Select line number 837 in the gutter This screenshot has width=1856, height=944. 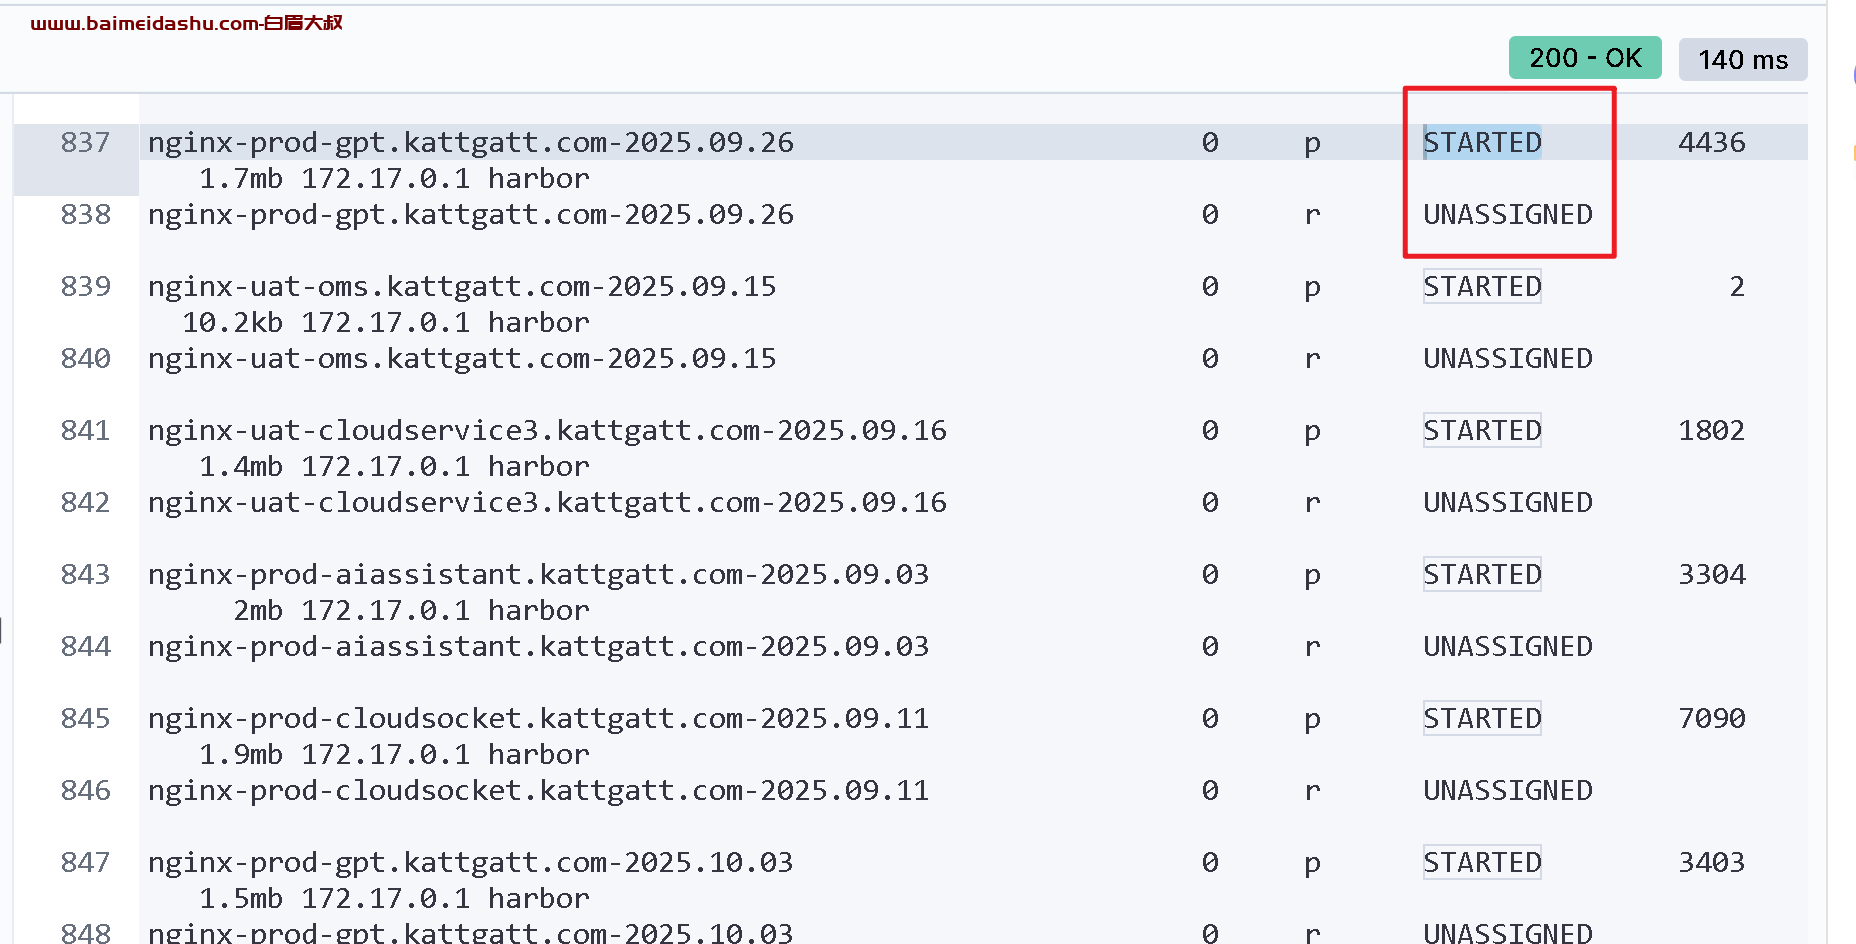[85, 142]
